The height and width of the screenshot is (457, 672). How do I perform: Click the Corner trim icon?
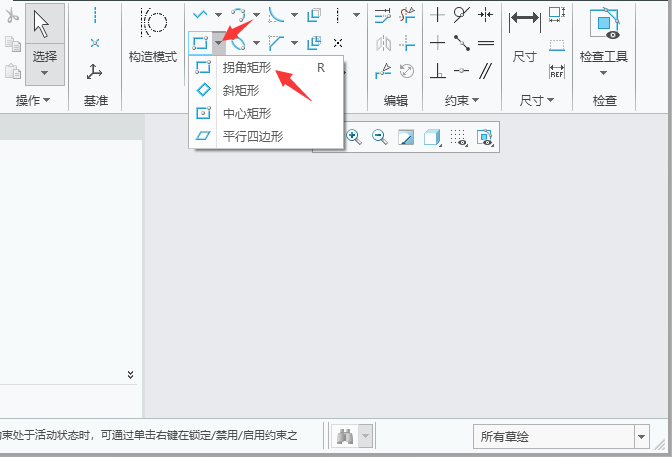407,43
